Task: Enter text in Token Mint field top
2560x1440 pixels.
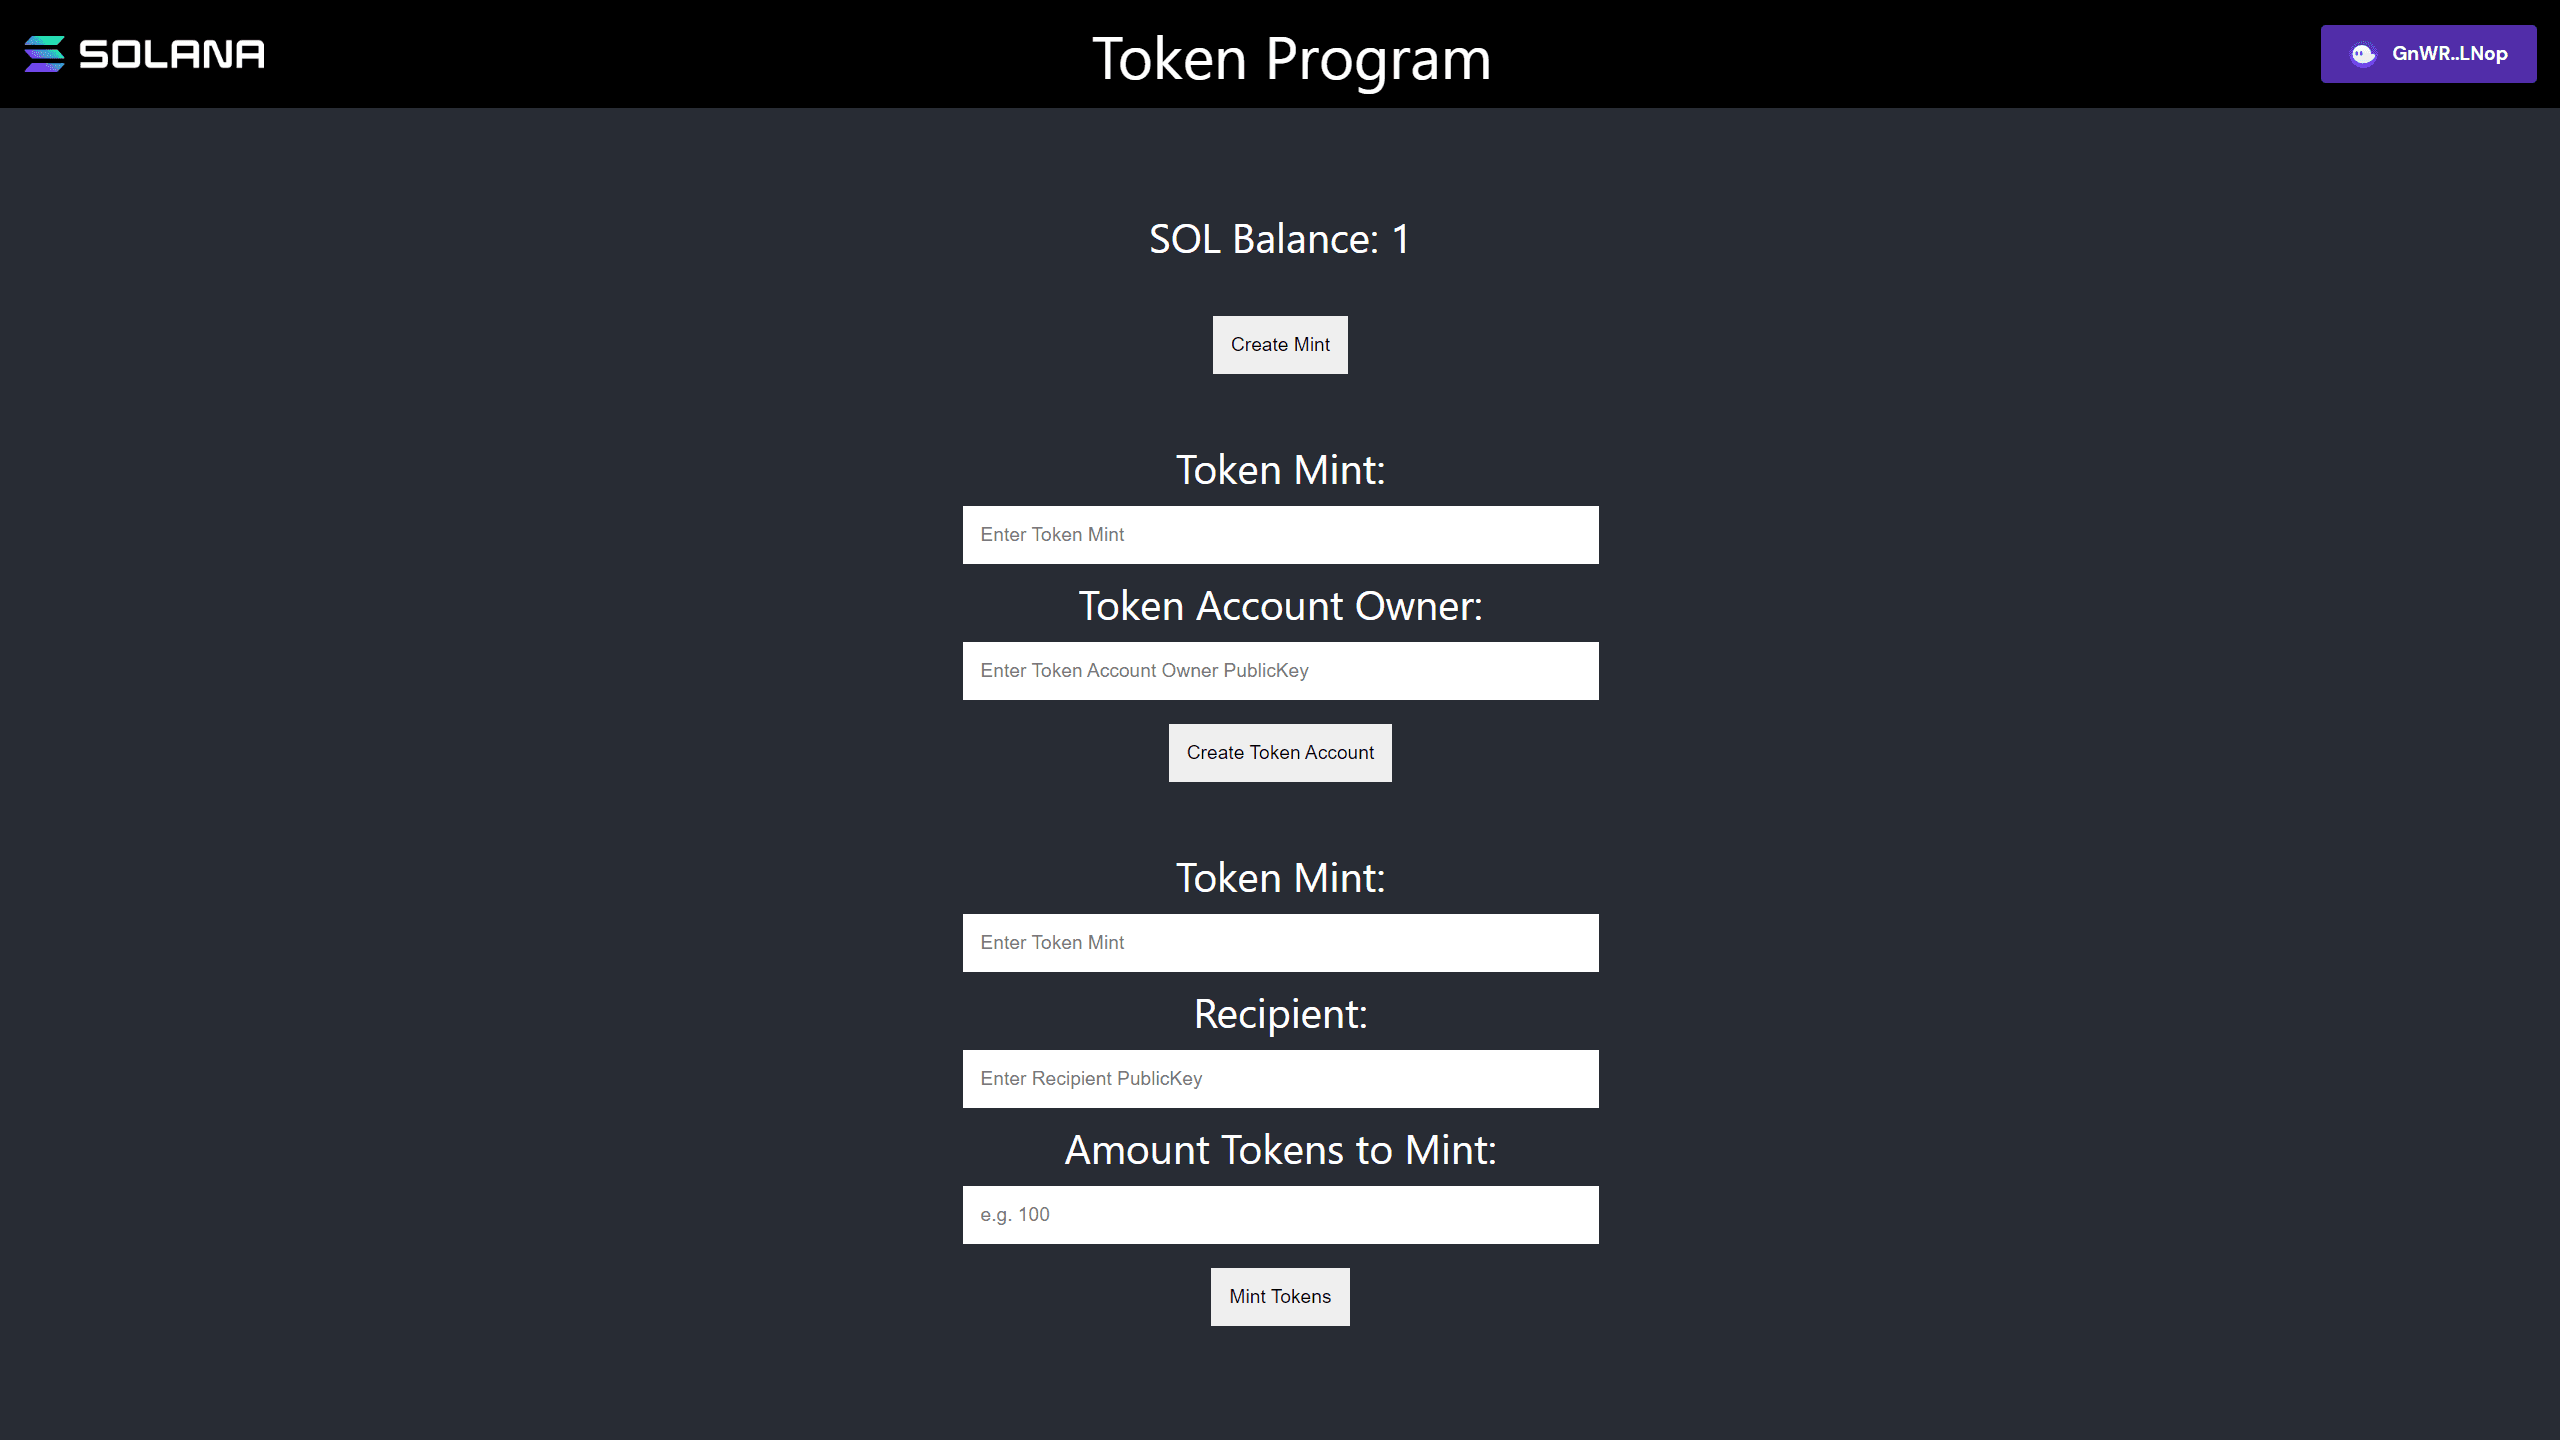Action: (1280, 535)
